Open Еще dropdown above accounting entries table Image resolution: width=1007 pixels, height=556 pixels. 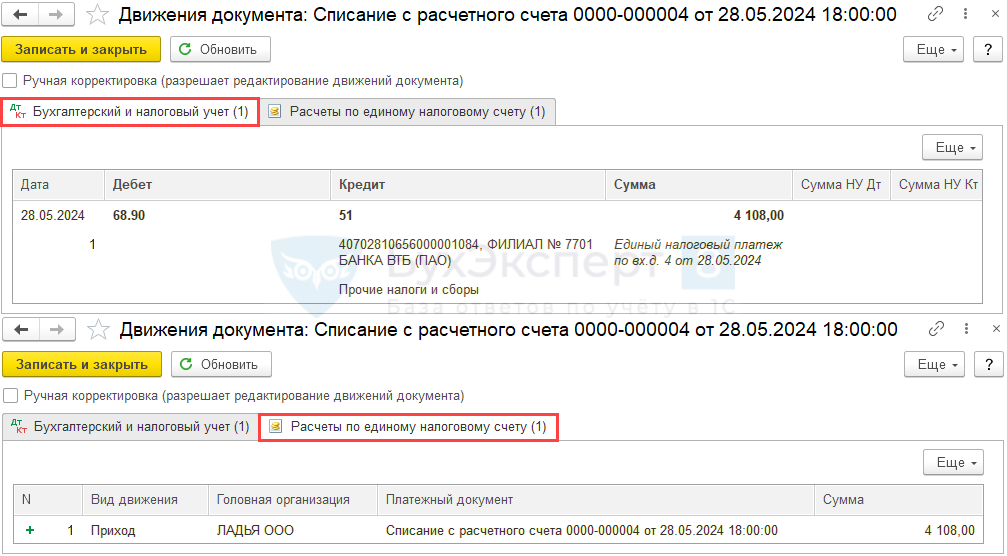click(952, 148)
